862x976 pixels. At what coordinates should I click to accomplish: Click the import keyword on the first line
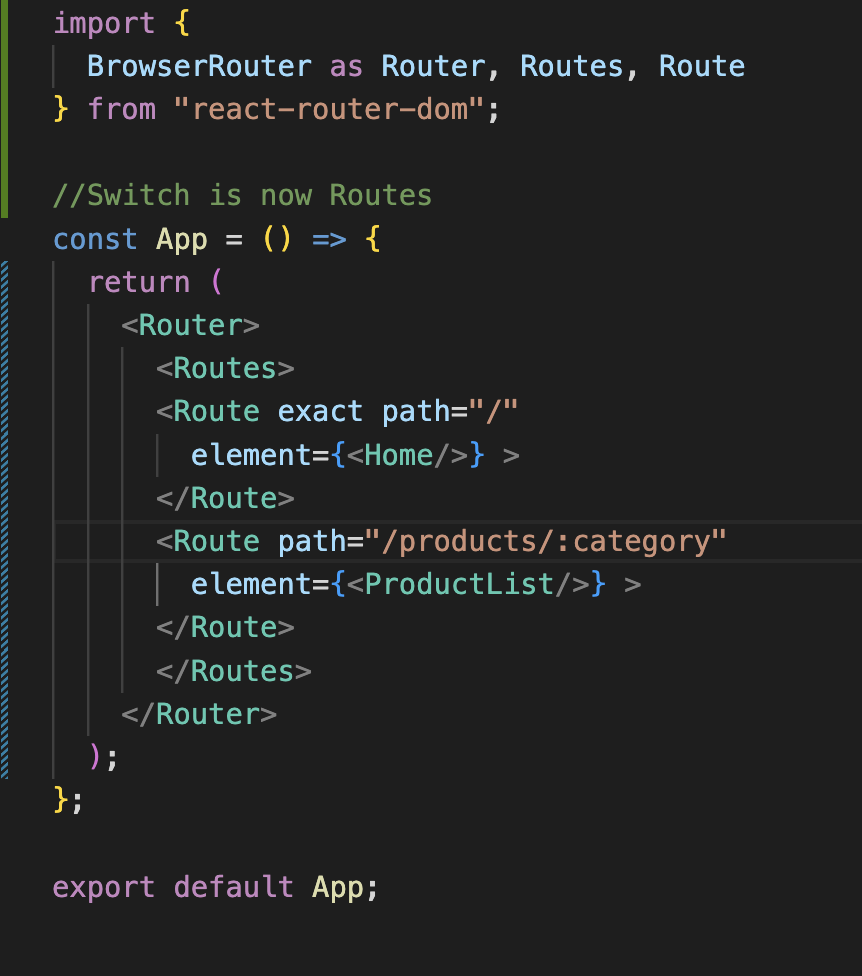click(x=105, y=22)
